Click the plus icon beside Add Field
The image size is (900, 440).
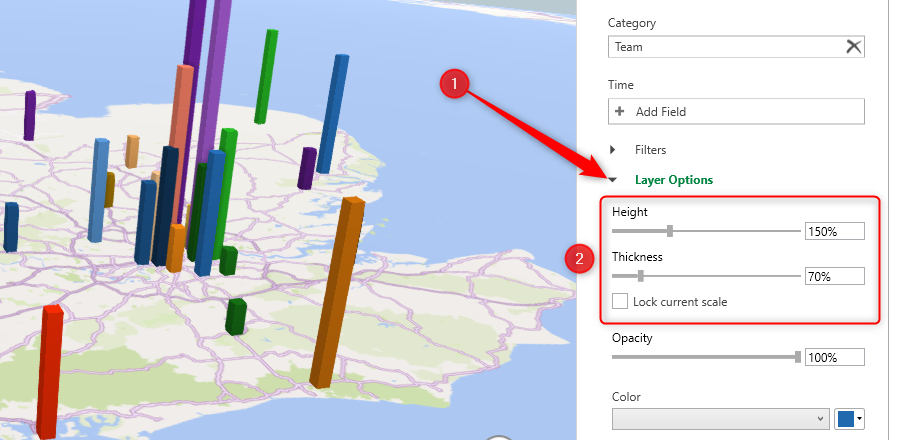[x=620, y=112]
